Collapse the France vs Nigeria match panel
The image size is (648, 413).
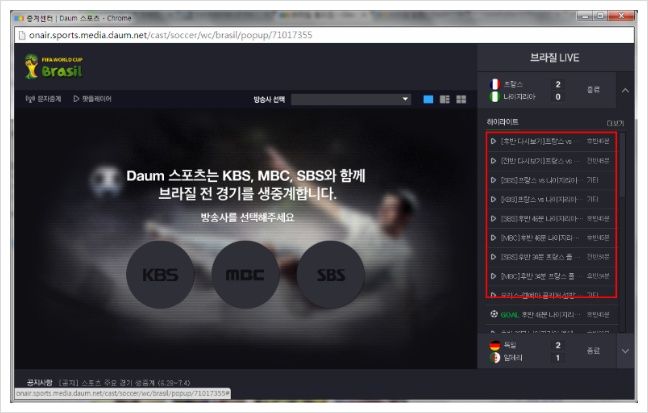(625, 90)
